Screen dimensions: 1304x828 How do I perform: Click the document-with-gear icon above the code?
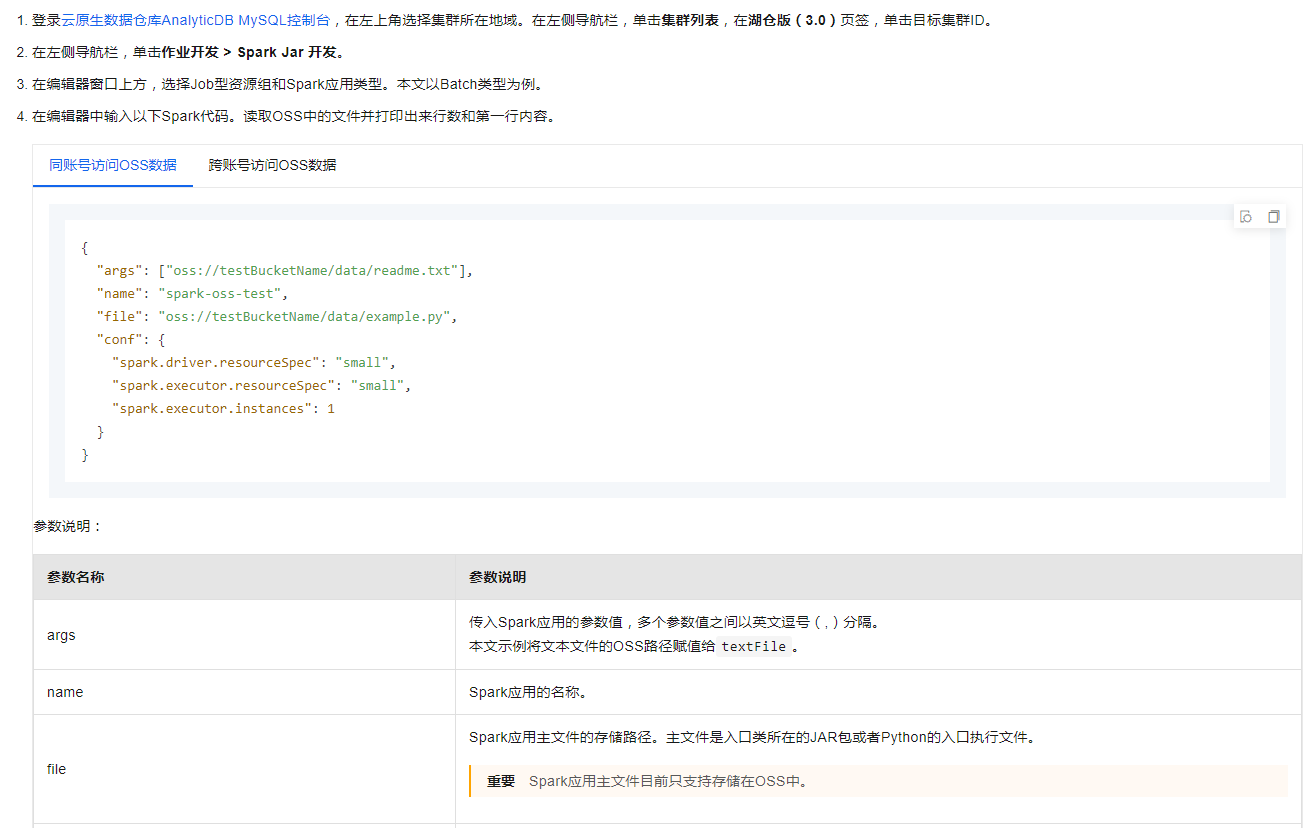(x=1246, y=216)
